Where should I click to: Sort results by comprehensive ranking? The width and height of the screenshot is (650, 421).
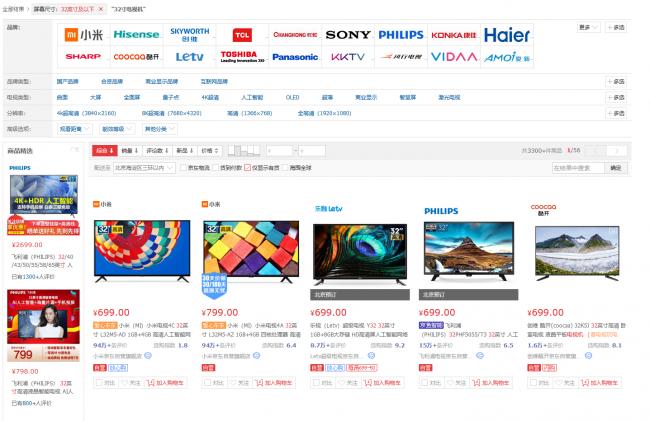click(105, 151)
